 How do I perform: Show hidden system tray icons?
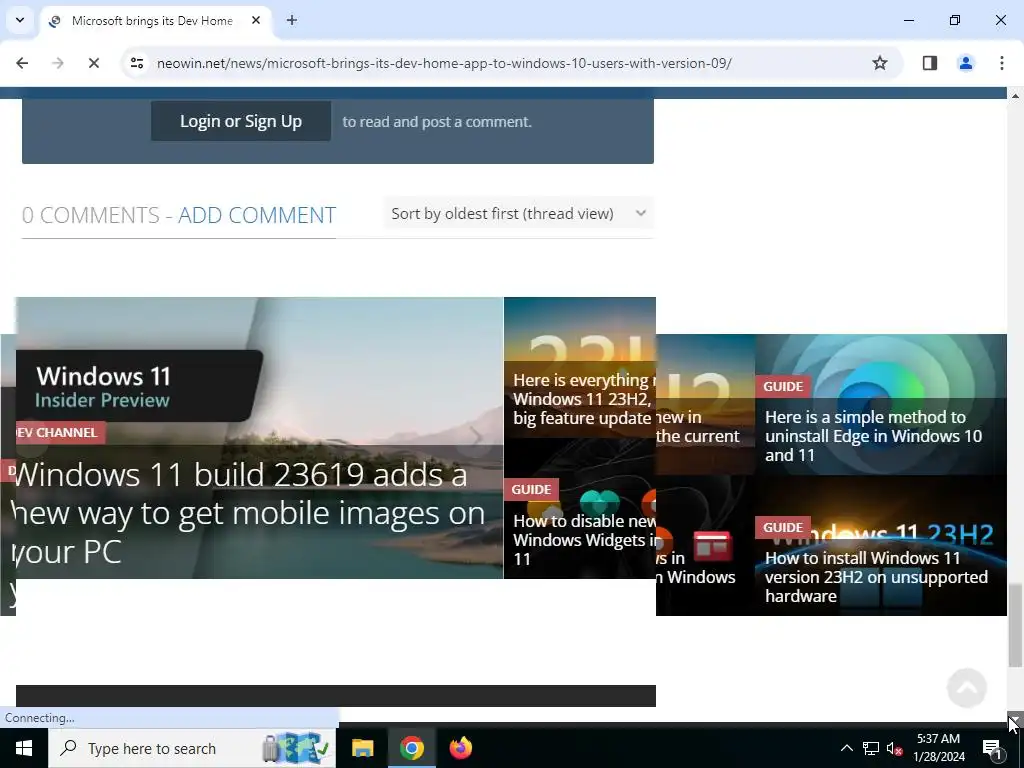(846, 748)
